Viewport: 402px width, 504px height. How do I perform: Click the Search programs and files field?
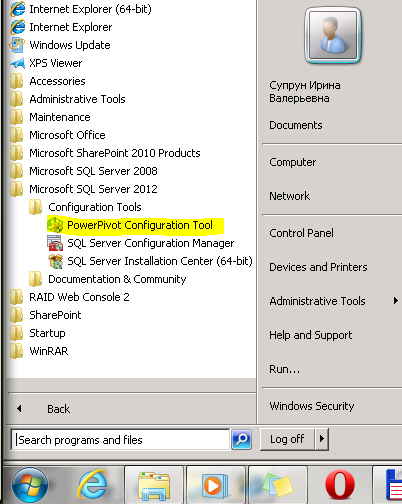point(121,440)
